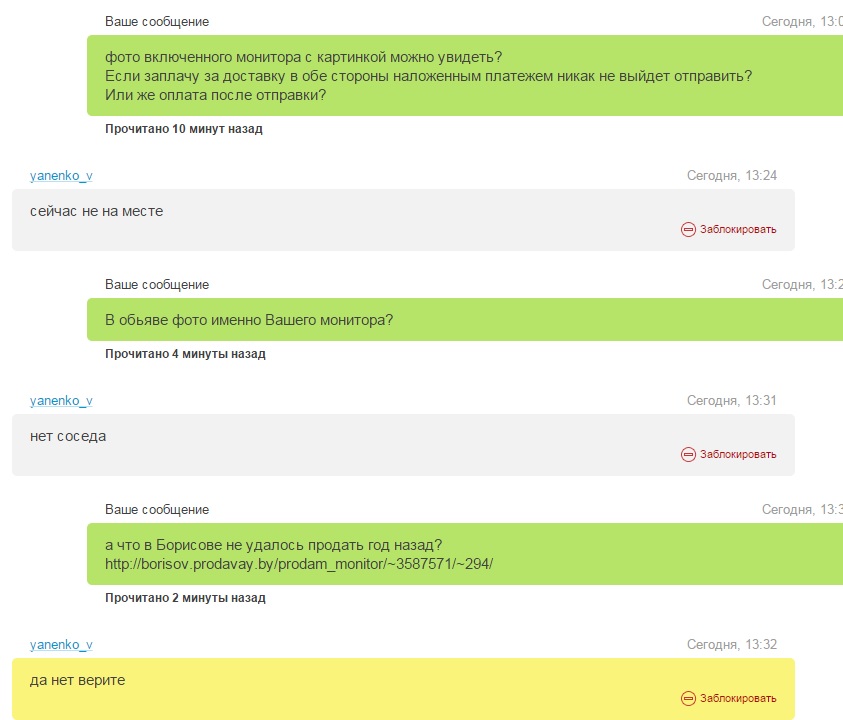Click "Прочитано 10 минут назад" status

tap(184, 129)
